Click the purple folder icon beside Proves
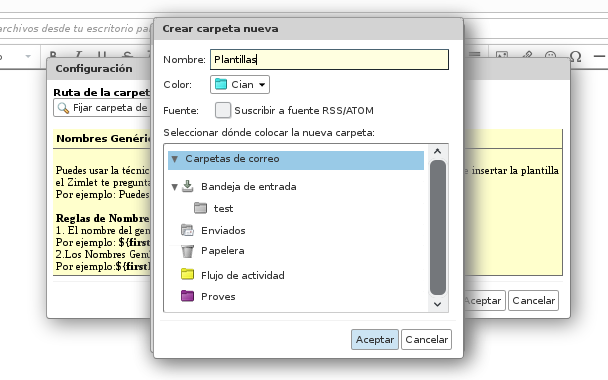This screenshot has width=608, height=380. pos(187,296)
